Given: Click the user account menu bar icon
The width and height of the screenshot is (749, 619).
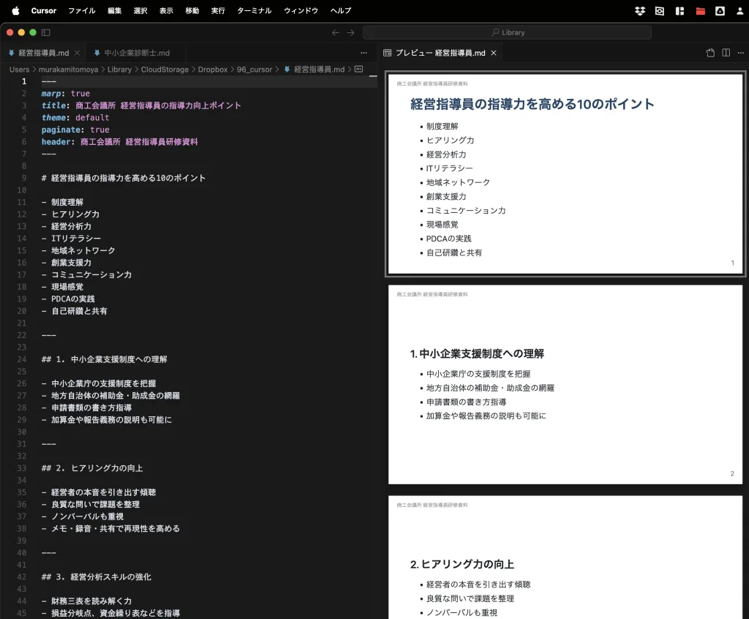Looking at the screenshot, I should [x=739, y=11].
